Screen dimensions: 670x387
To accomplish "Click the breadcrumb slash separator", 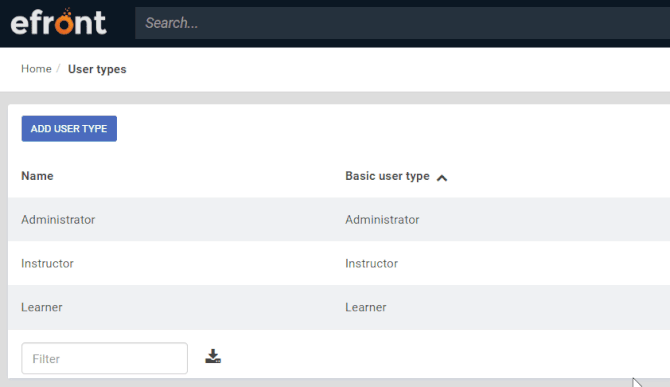I will (x=59, y=69).
